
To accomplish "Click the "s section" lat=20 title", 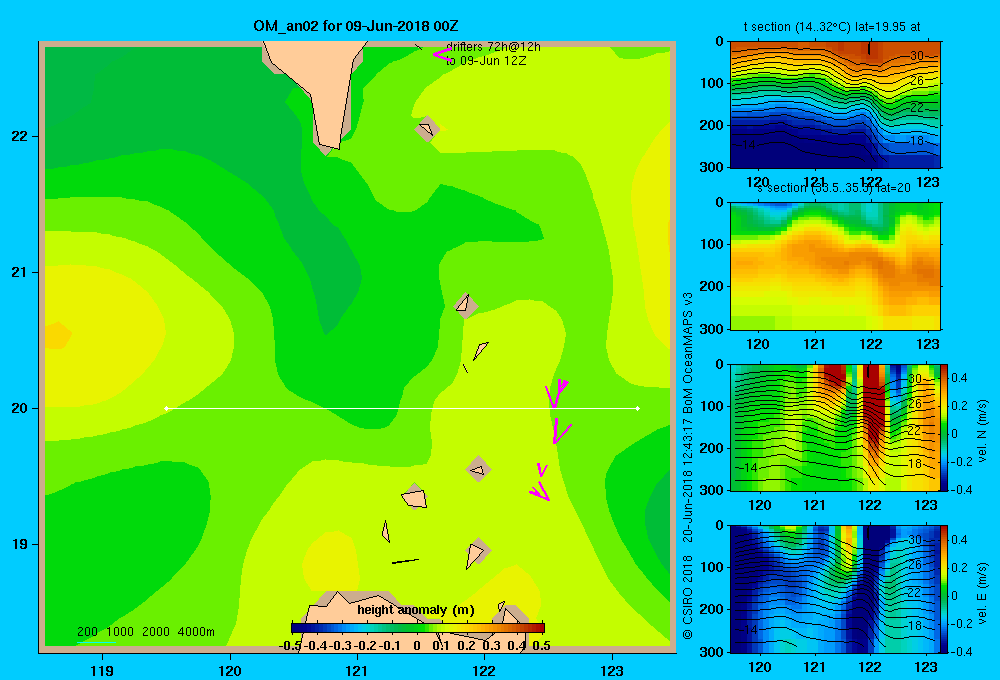I will (x=834, y=188).
